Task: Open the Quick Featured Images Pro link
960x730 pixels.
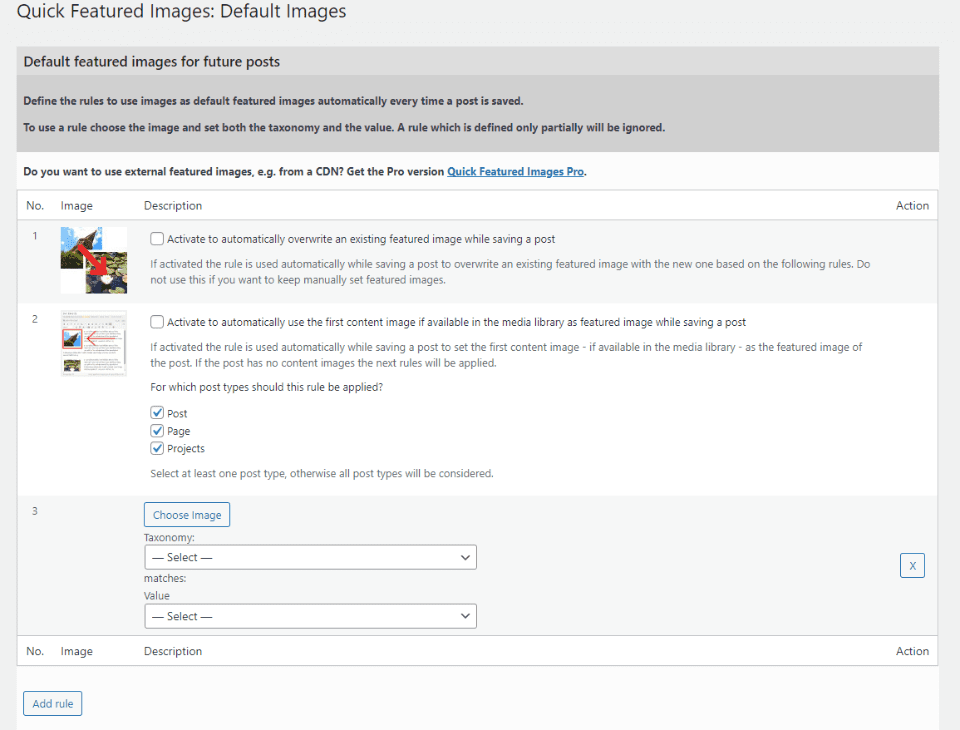Action: [515, 172]
